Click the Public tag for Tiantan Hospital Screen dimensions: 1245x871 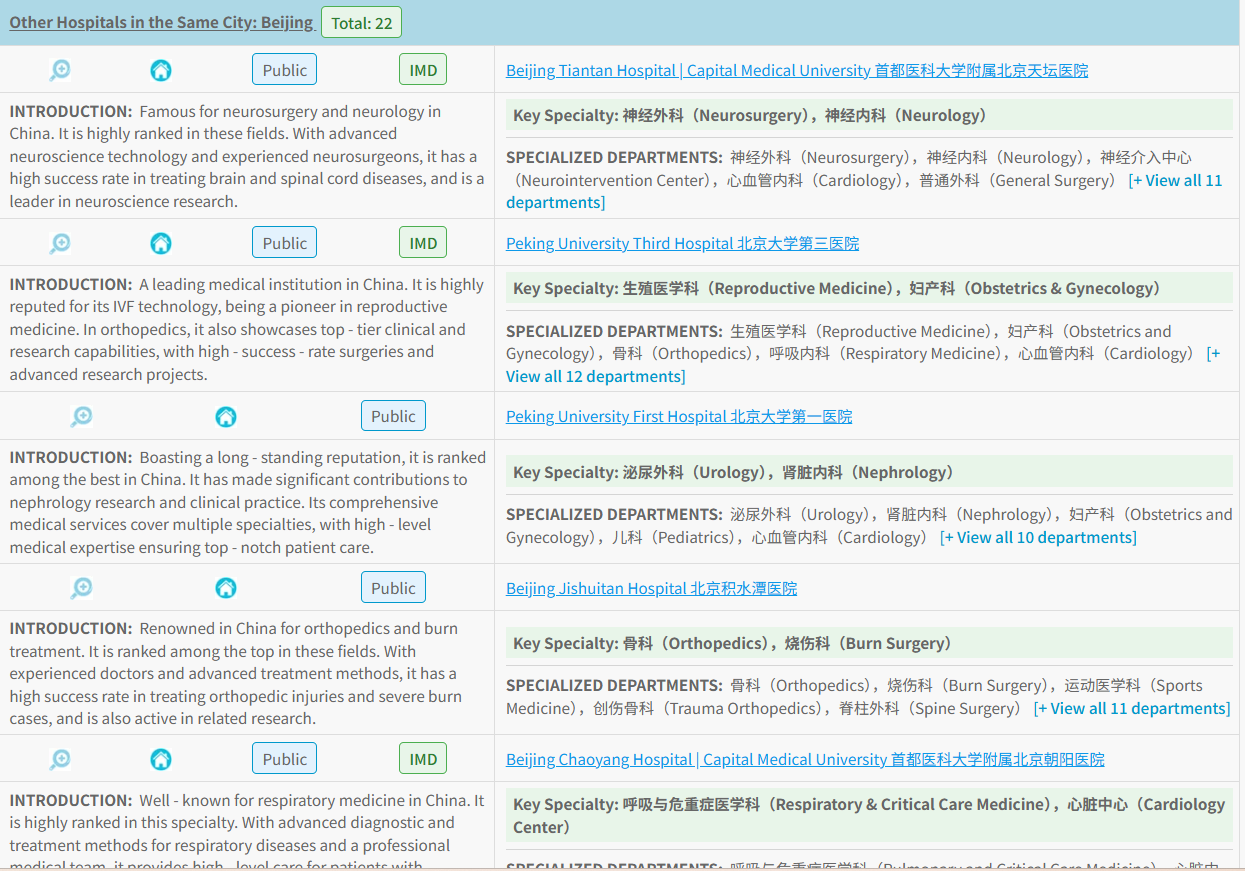point(285,70)
